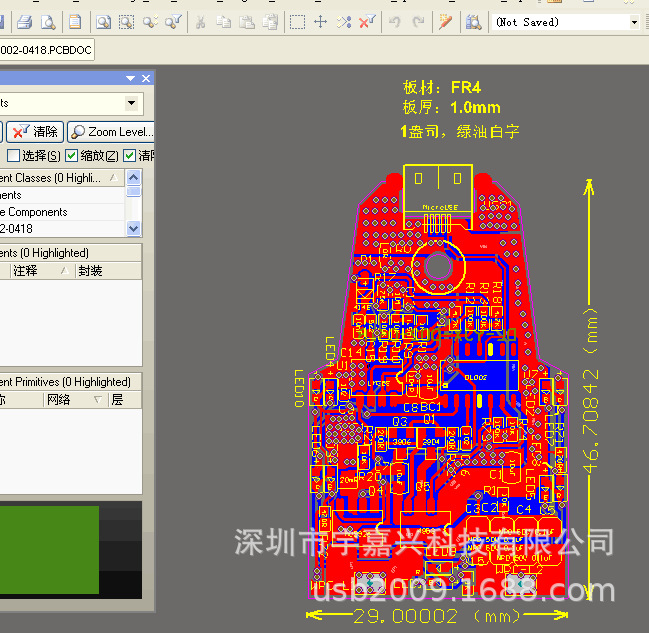Toggle the checkbox right of 缩放(Z)
Image resolution: width=649 pixels, height=633 pixels.
pyautogui.click(x=129, y=156)
